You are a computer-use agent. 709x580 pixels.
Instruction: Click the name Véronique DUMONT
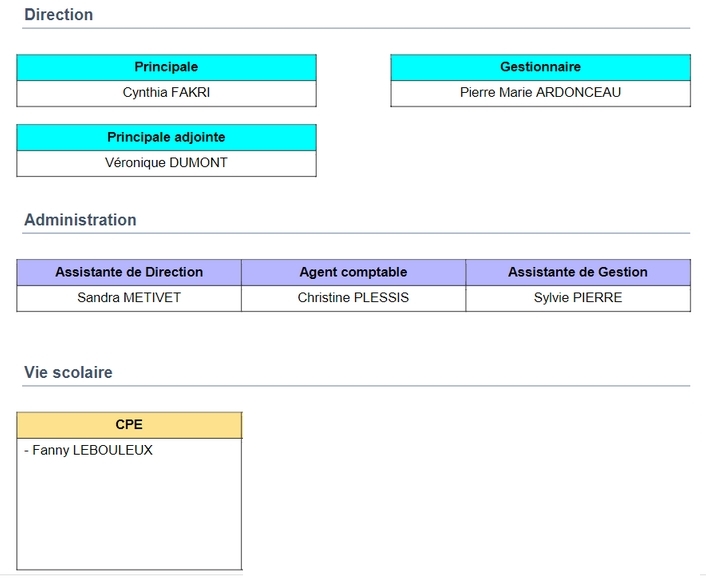pos(166,163)
